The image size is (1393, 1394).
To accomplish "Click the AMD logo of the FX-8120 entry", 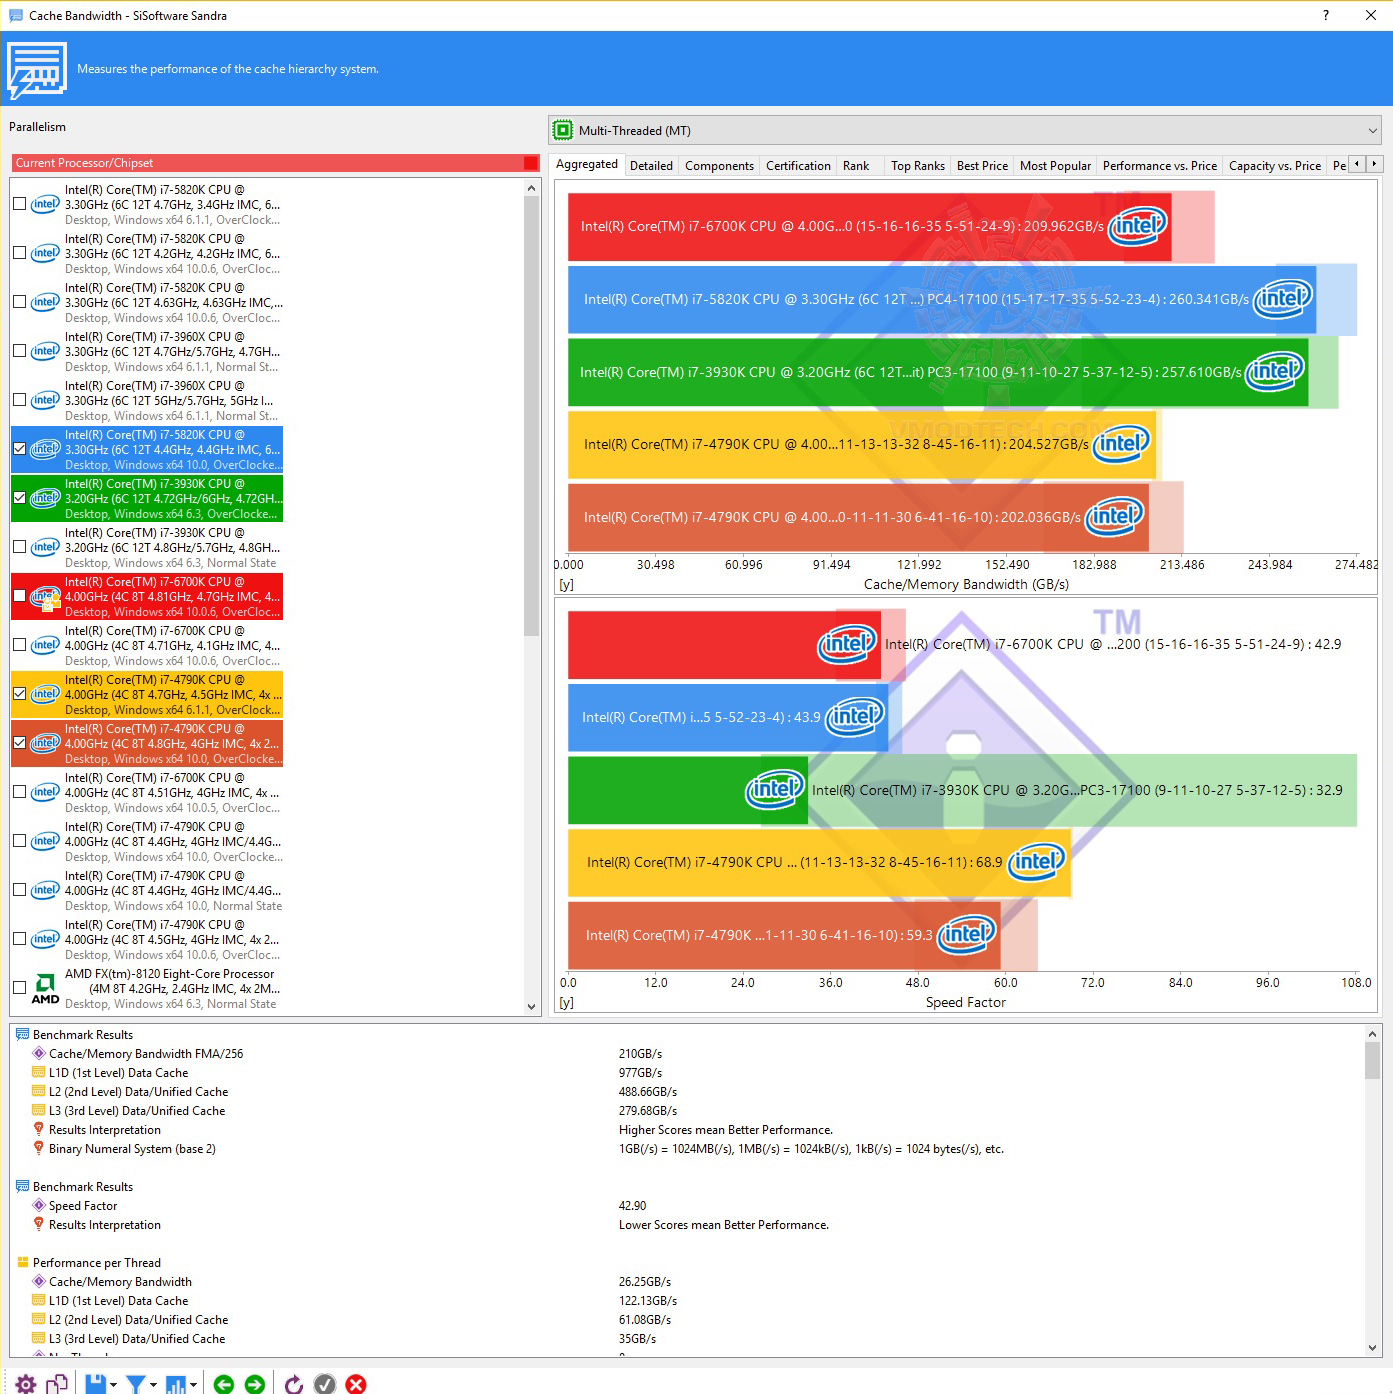I will pos(45,989).
